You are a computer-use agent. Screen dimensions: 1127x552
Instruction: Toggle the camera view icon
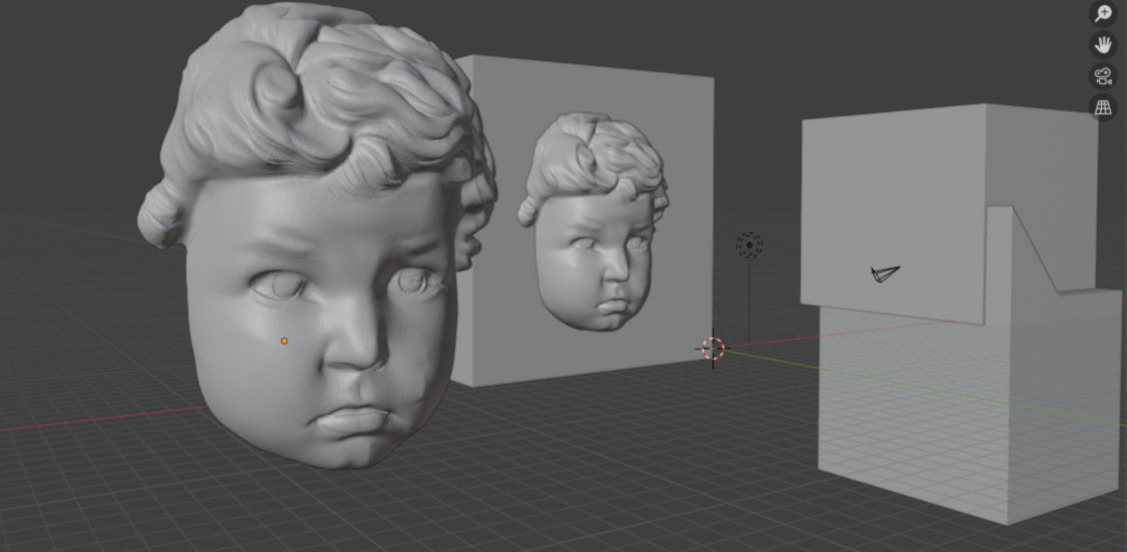(x=1102, y=77)
